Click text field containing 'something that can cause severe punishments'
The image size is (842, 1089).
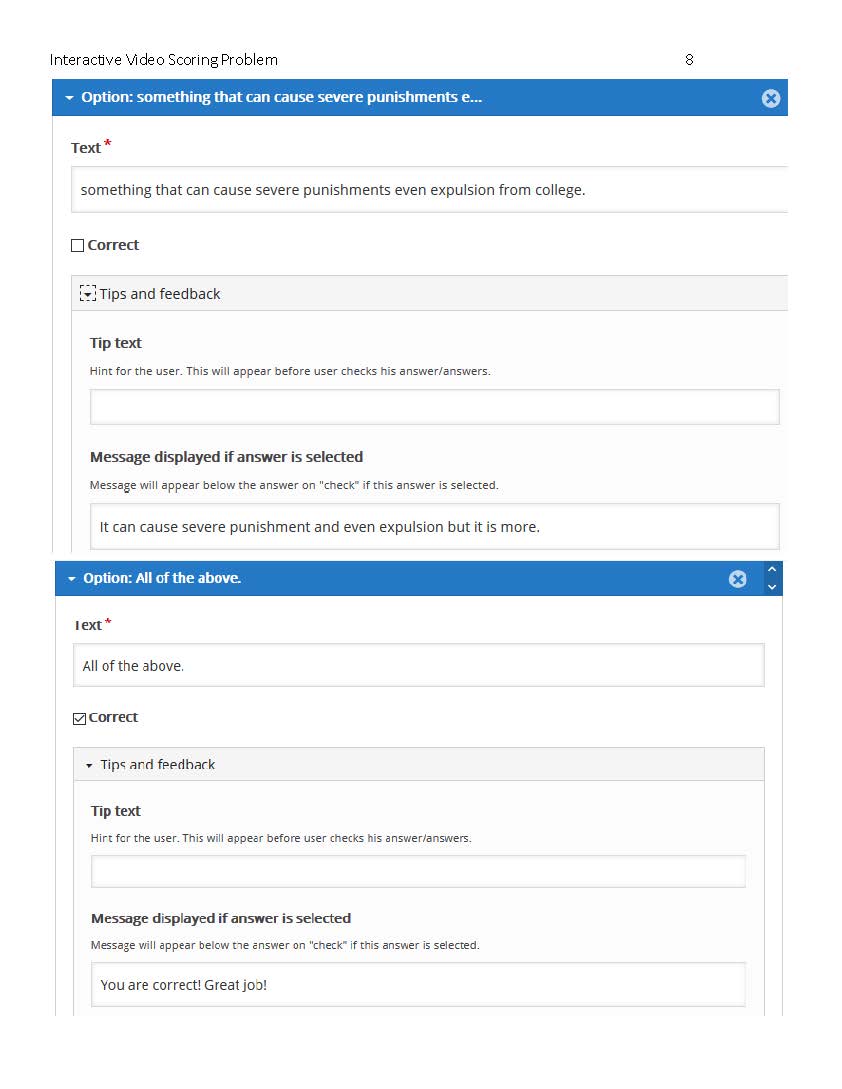tap(429, 190)
